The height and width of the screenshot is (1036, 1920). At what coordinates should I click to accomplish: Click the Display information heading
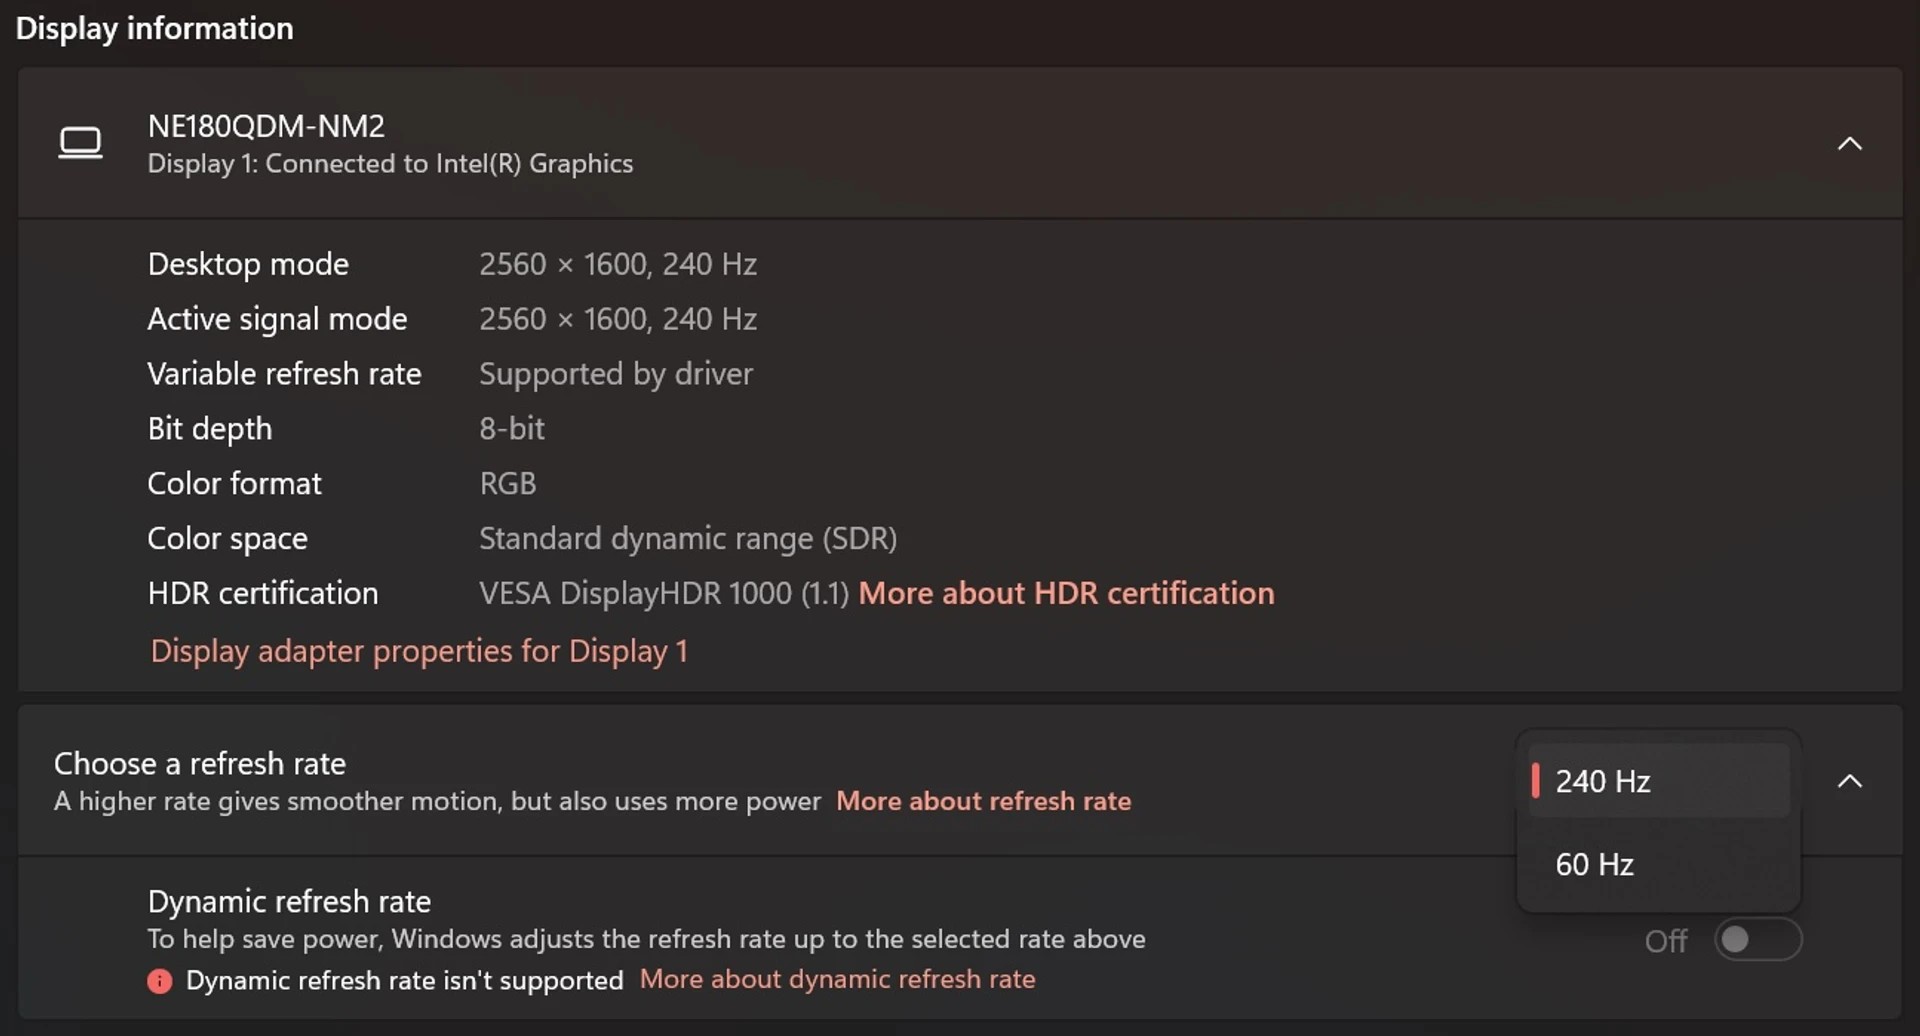[154, 28]
